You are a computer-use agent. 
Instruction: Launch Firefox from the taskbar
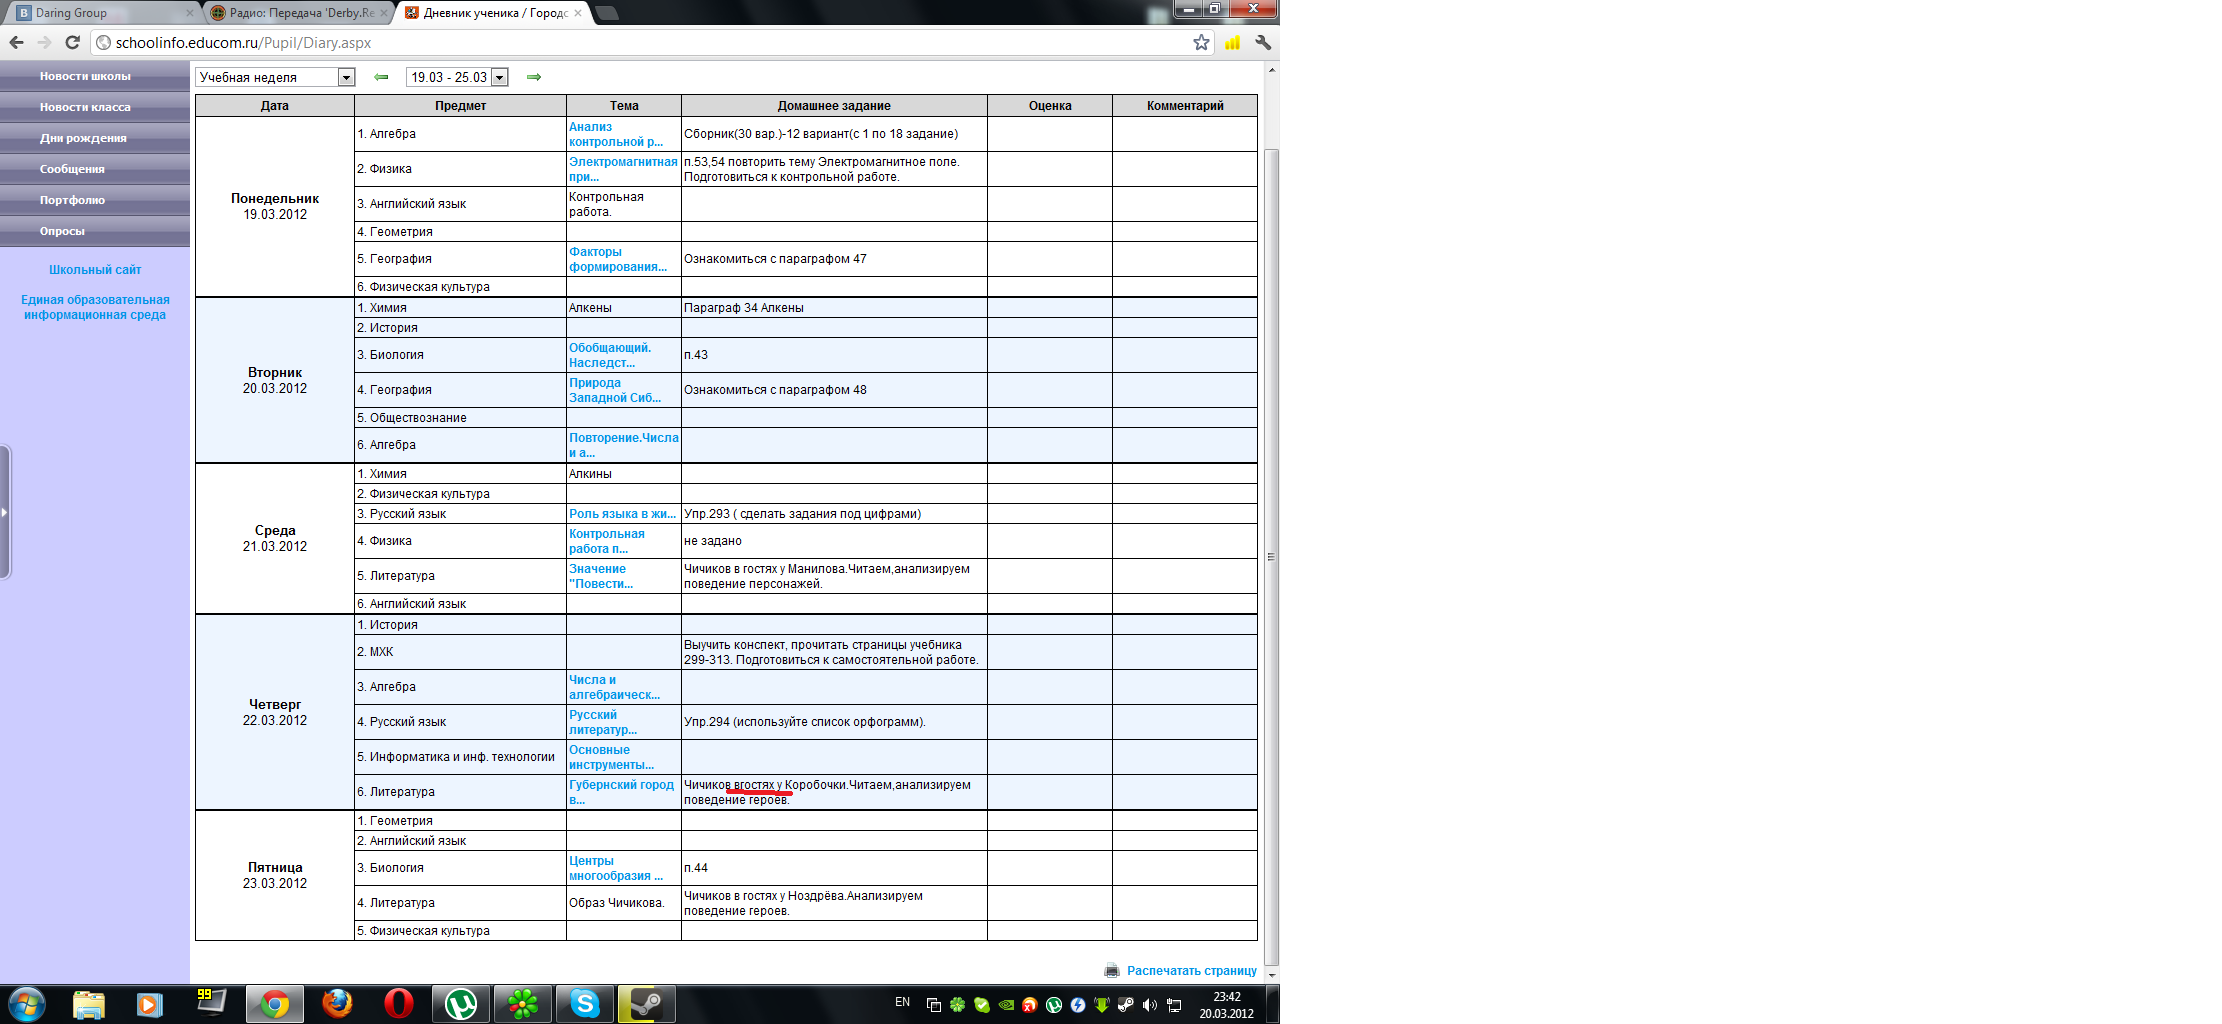pos(337,1004)
